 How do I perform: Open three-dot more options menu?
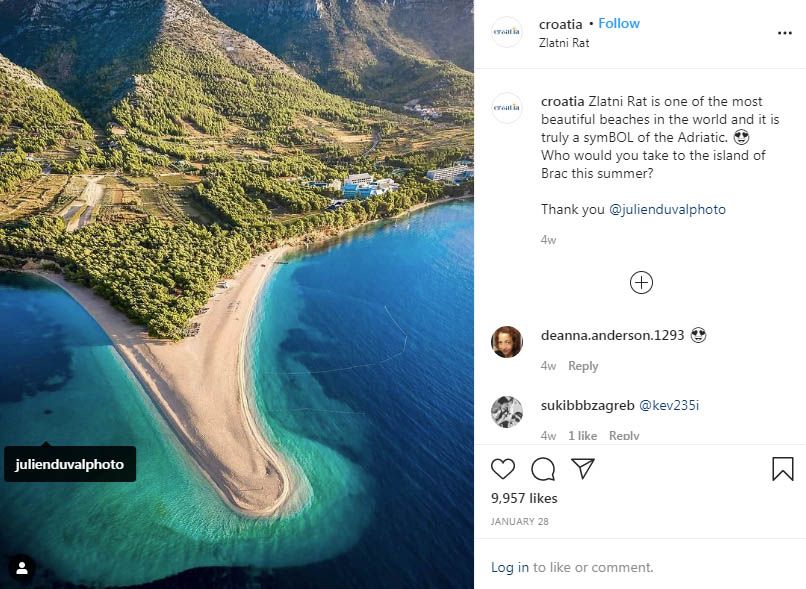(x=784, y=32)
